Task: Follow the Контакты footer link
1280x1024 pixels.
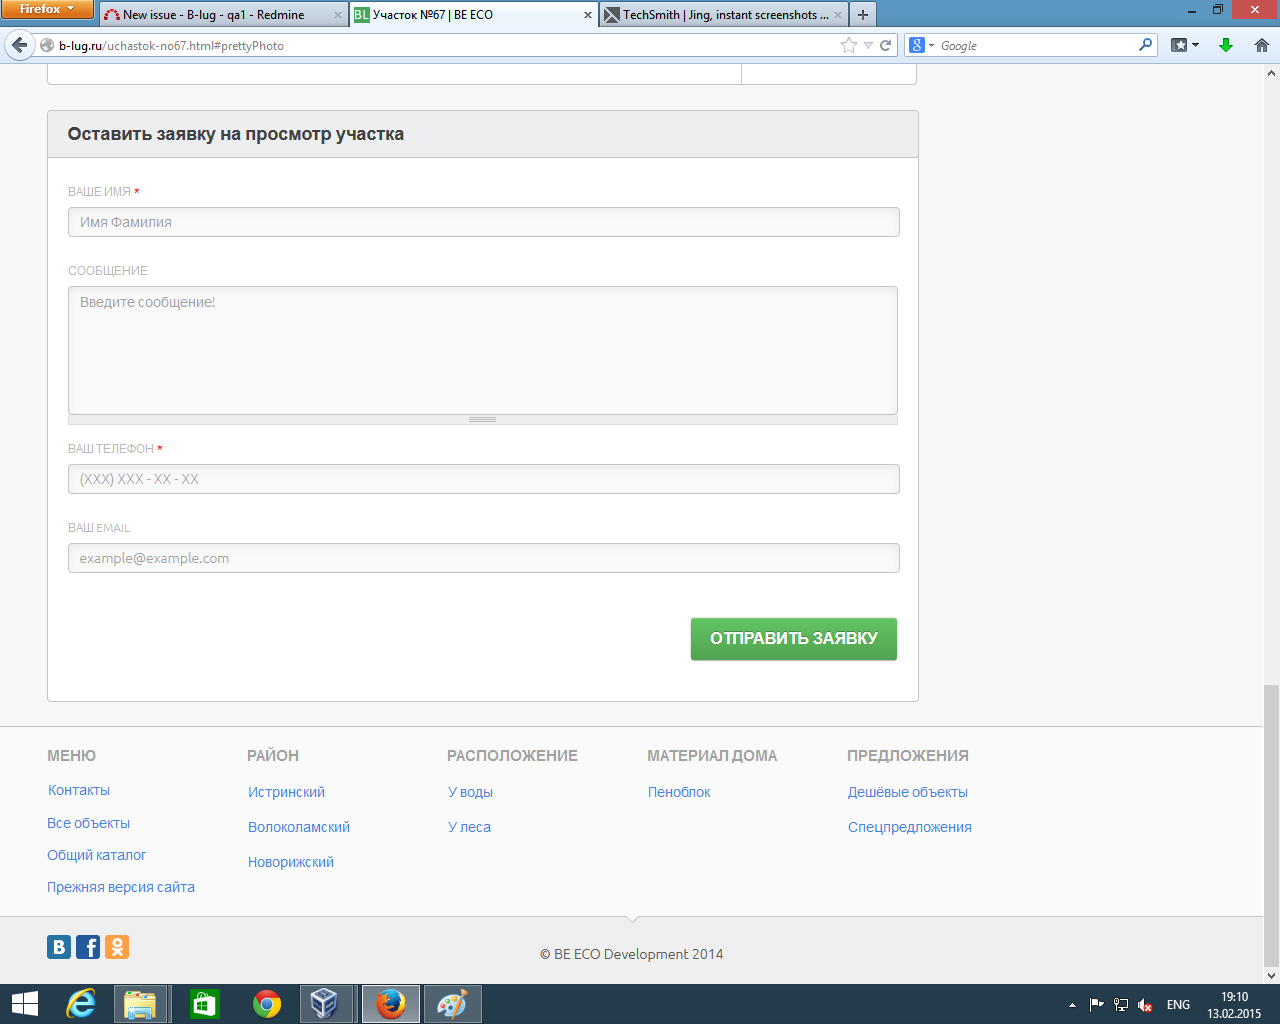Action: [x=79, y=790]
